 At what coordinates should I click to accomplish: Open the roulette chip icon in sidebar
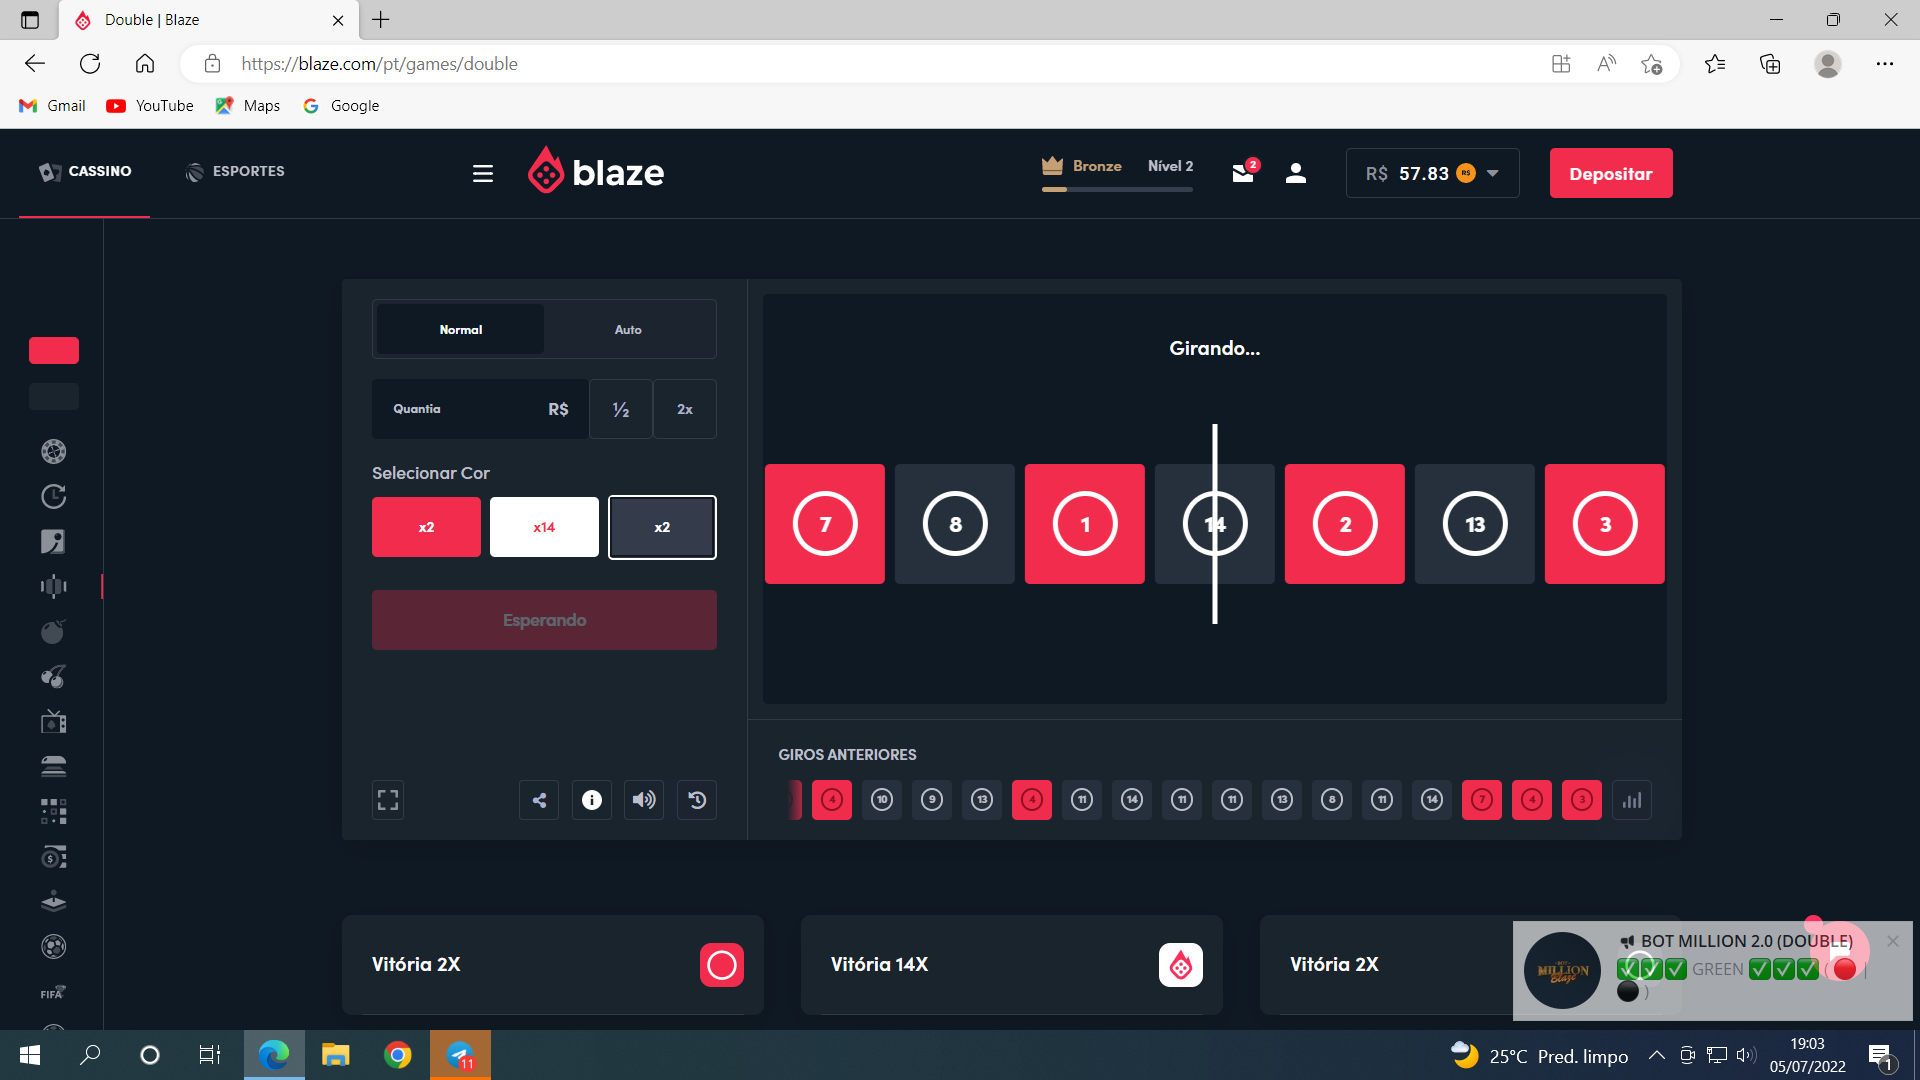coord(54,451)
